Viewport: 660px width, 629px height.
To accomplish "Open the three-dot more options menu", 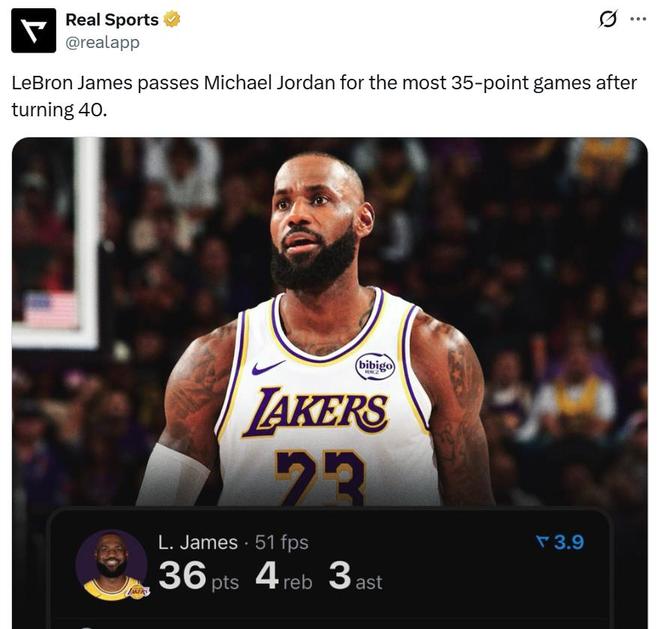I will tap(637, 19).
